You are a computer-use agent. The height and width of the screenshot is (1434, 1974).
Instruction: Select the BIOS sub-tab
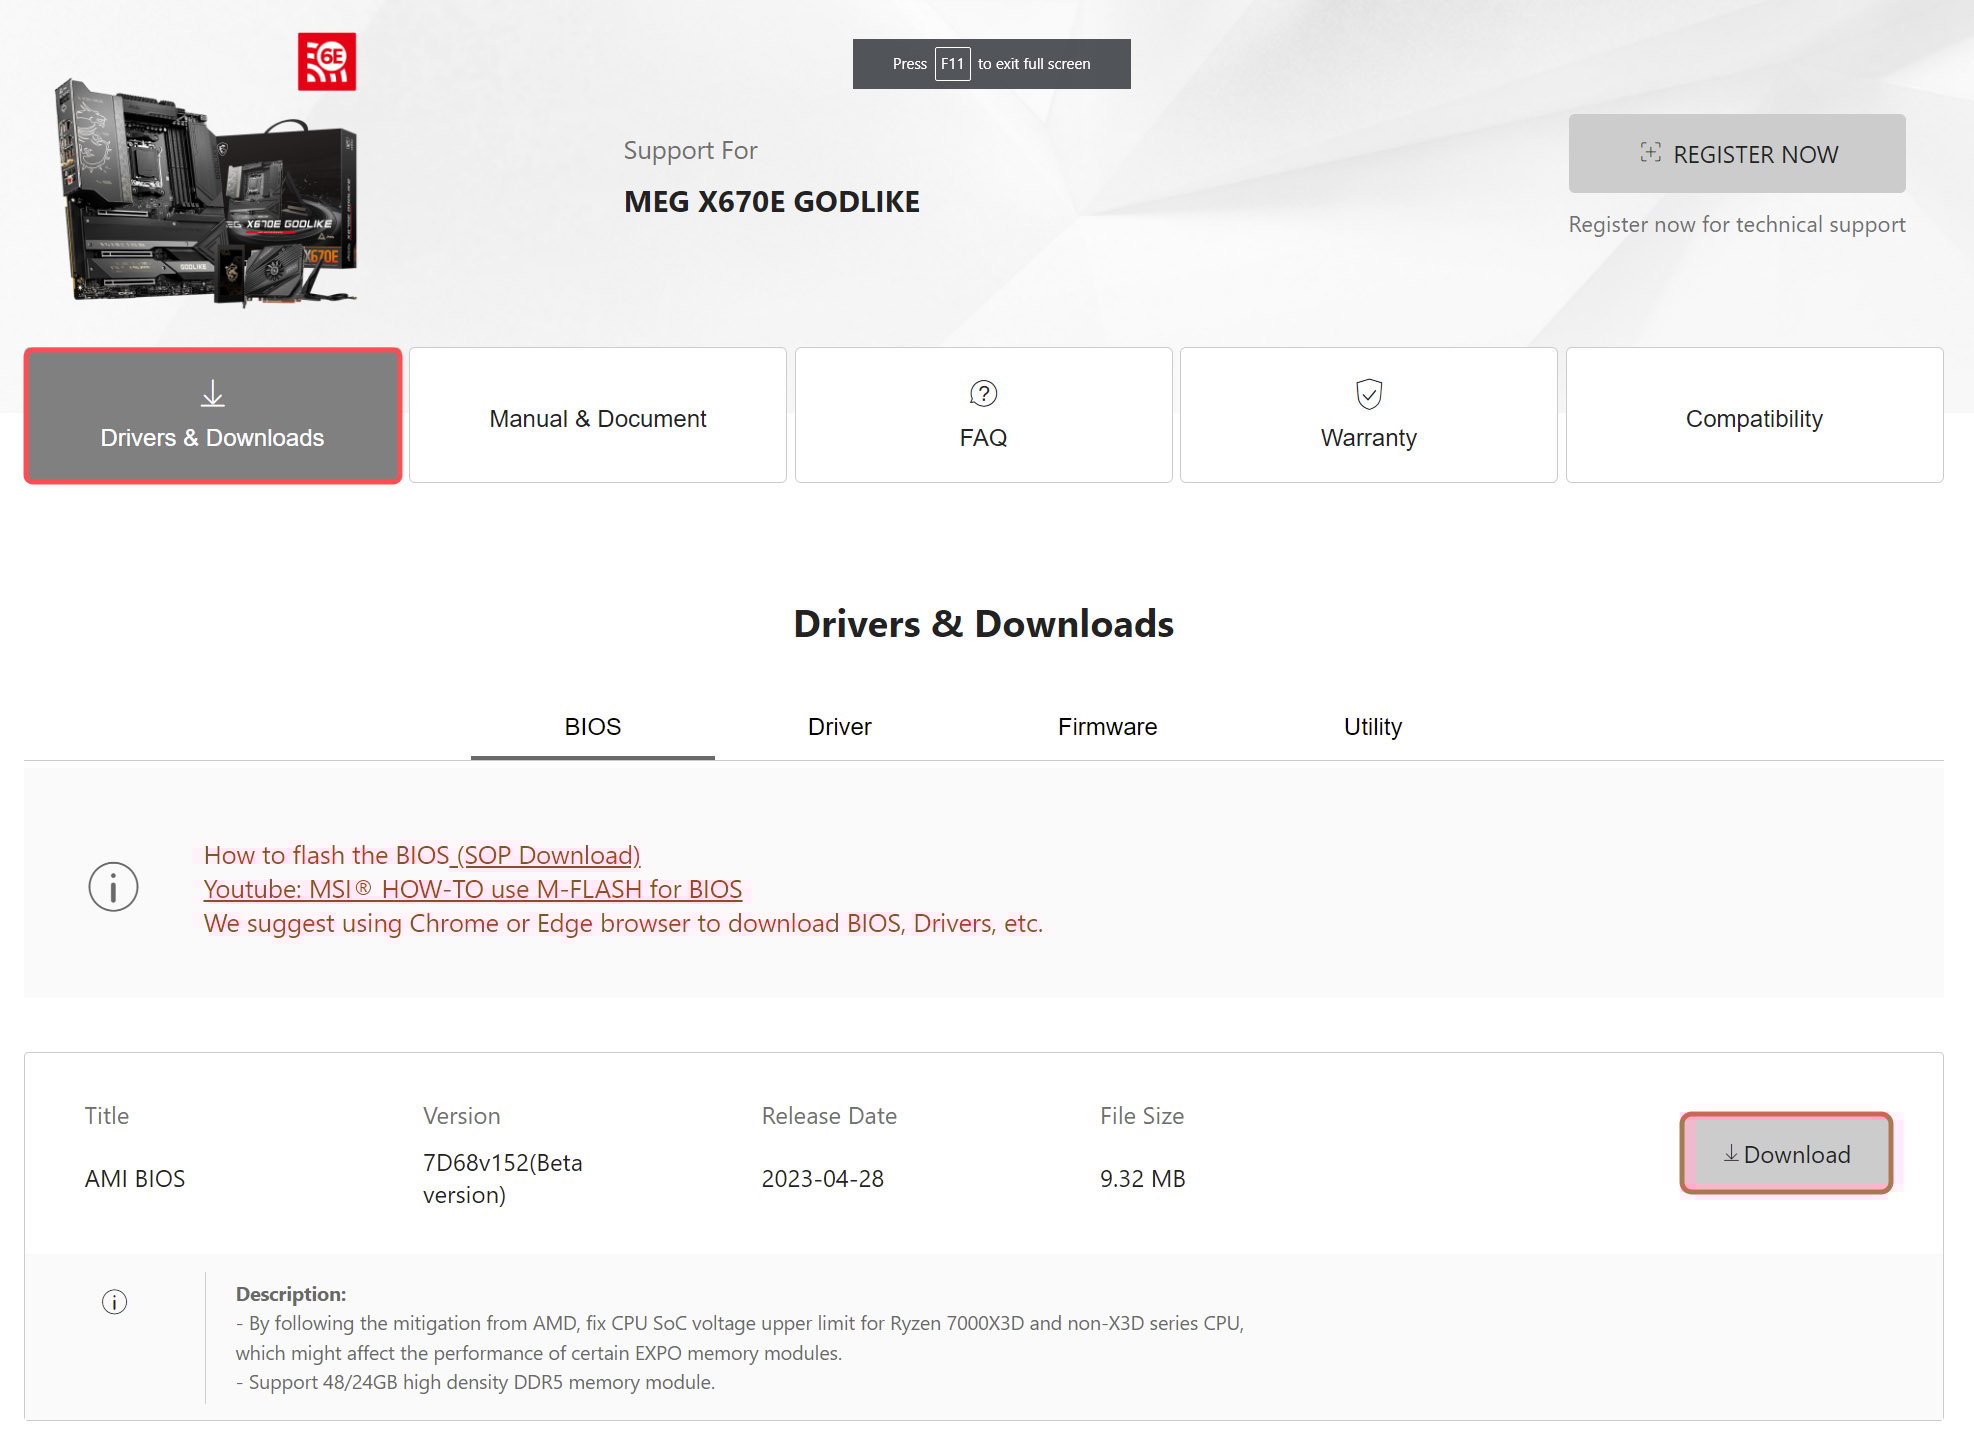coord(593,727)
